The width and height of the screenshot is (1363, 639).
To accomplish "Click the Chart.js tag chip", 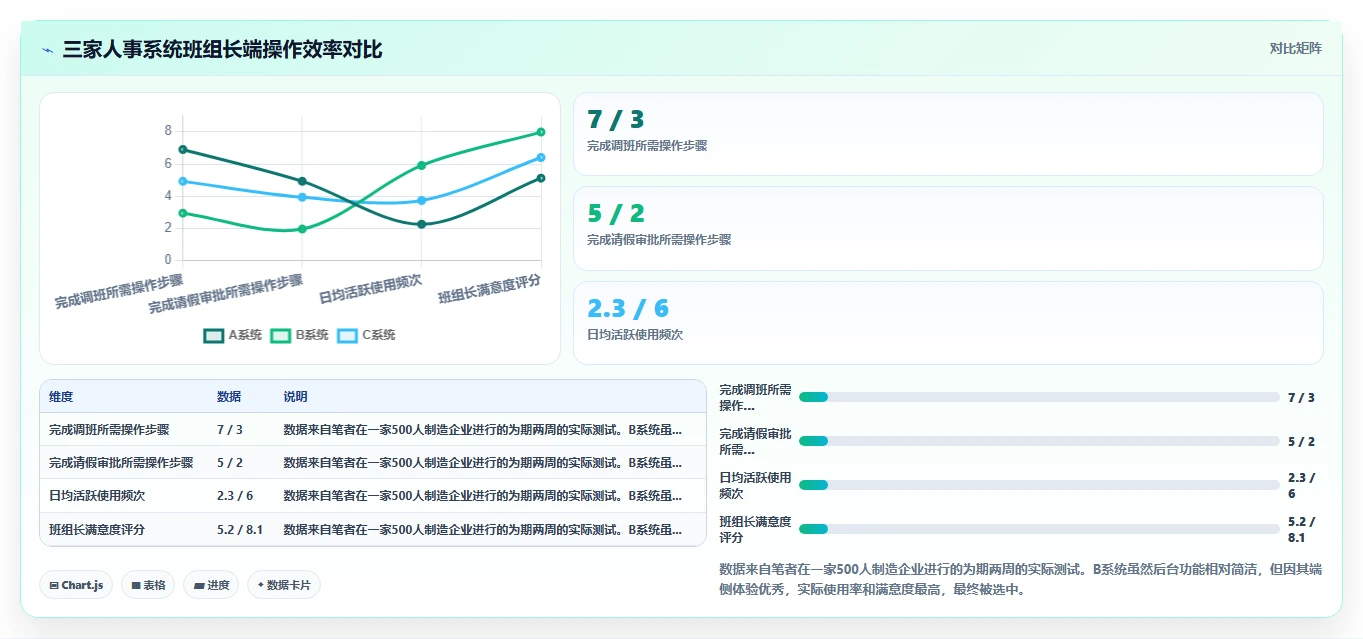I will (x=76, y=585).
